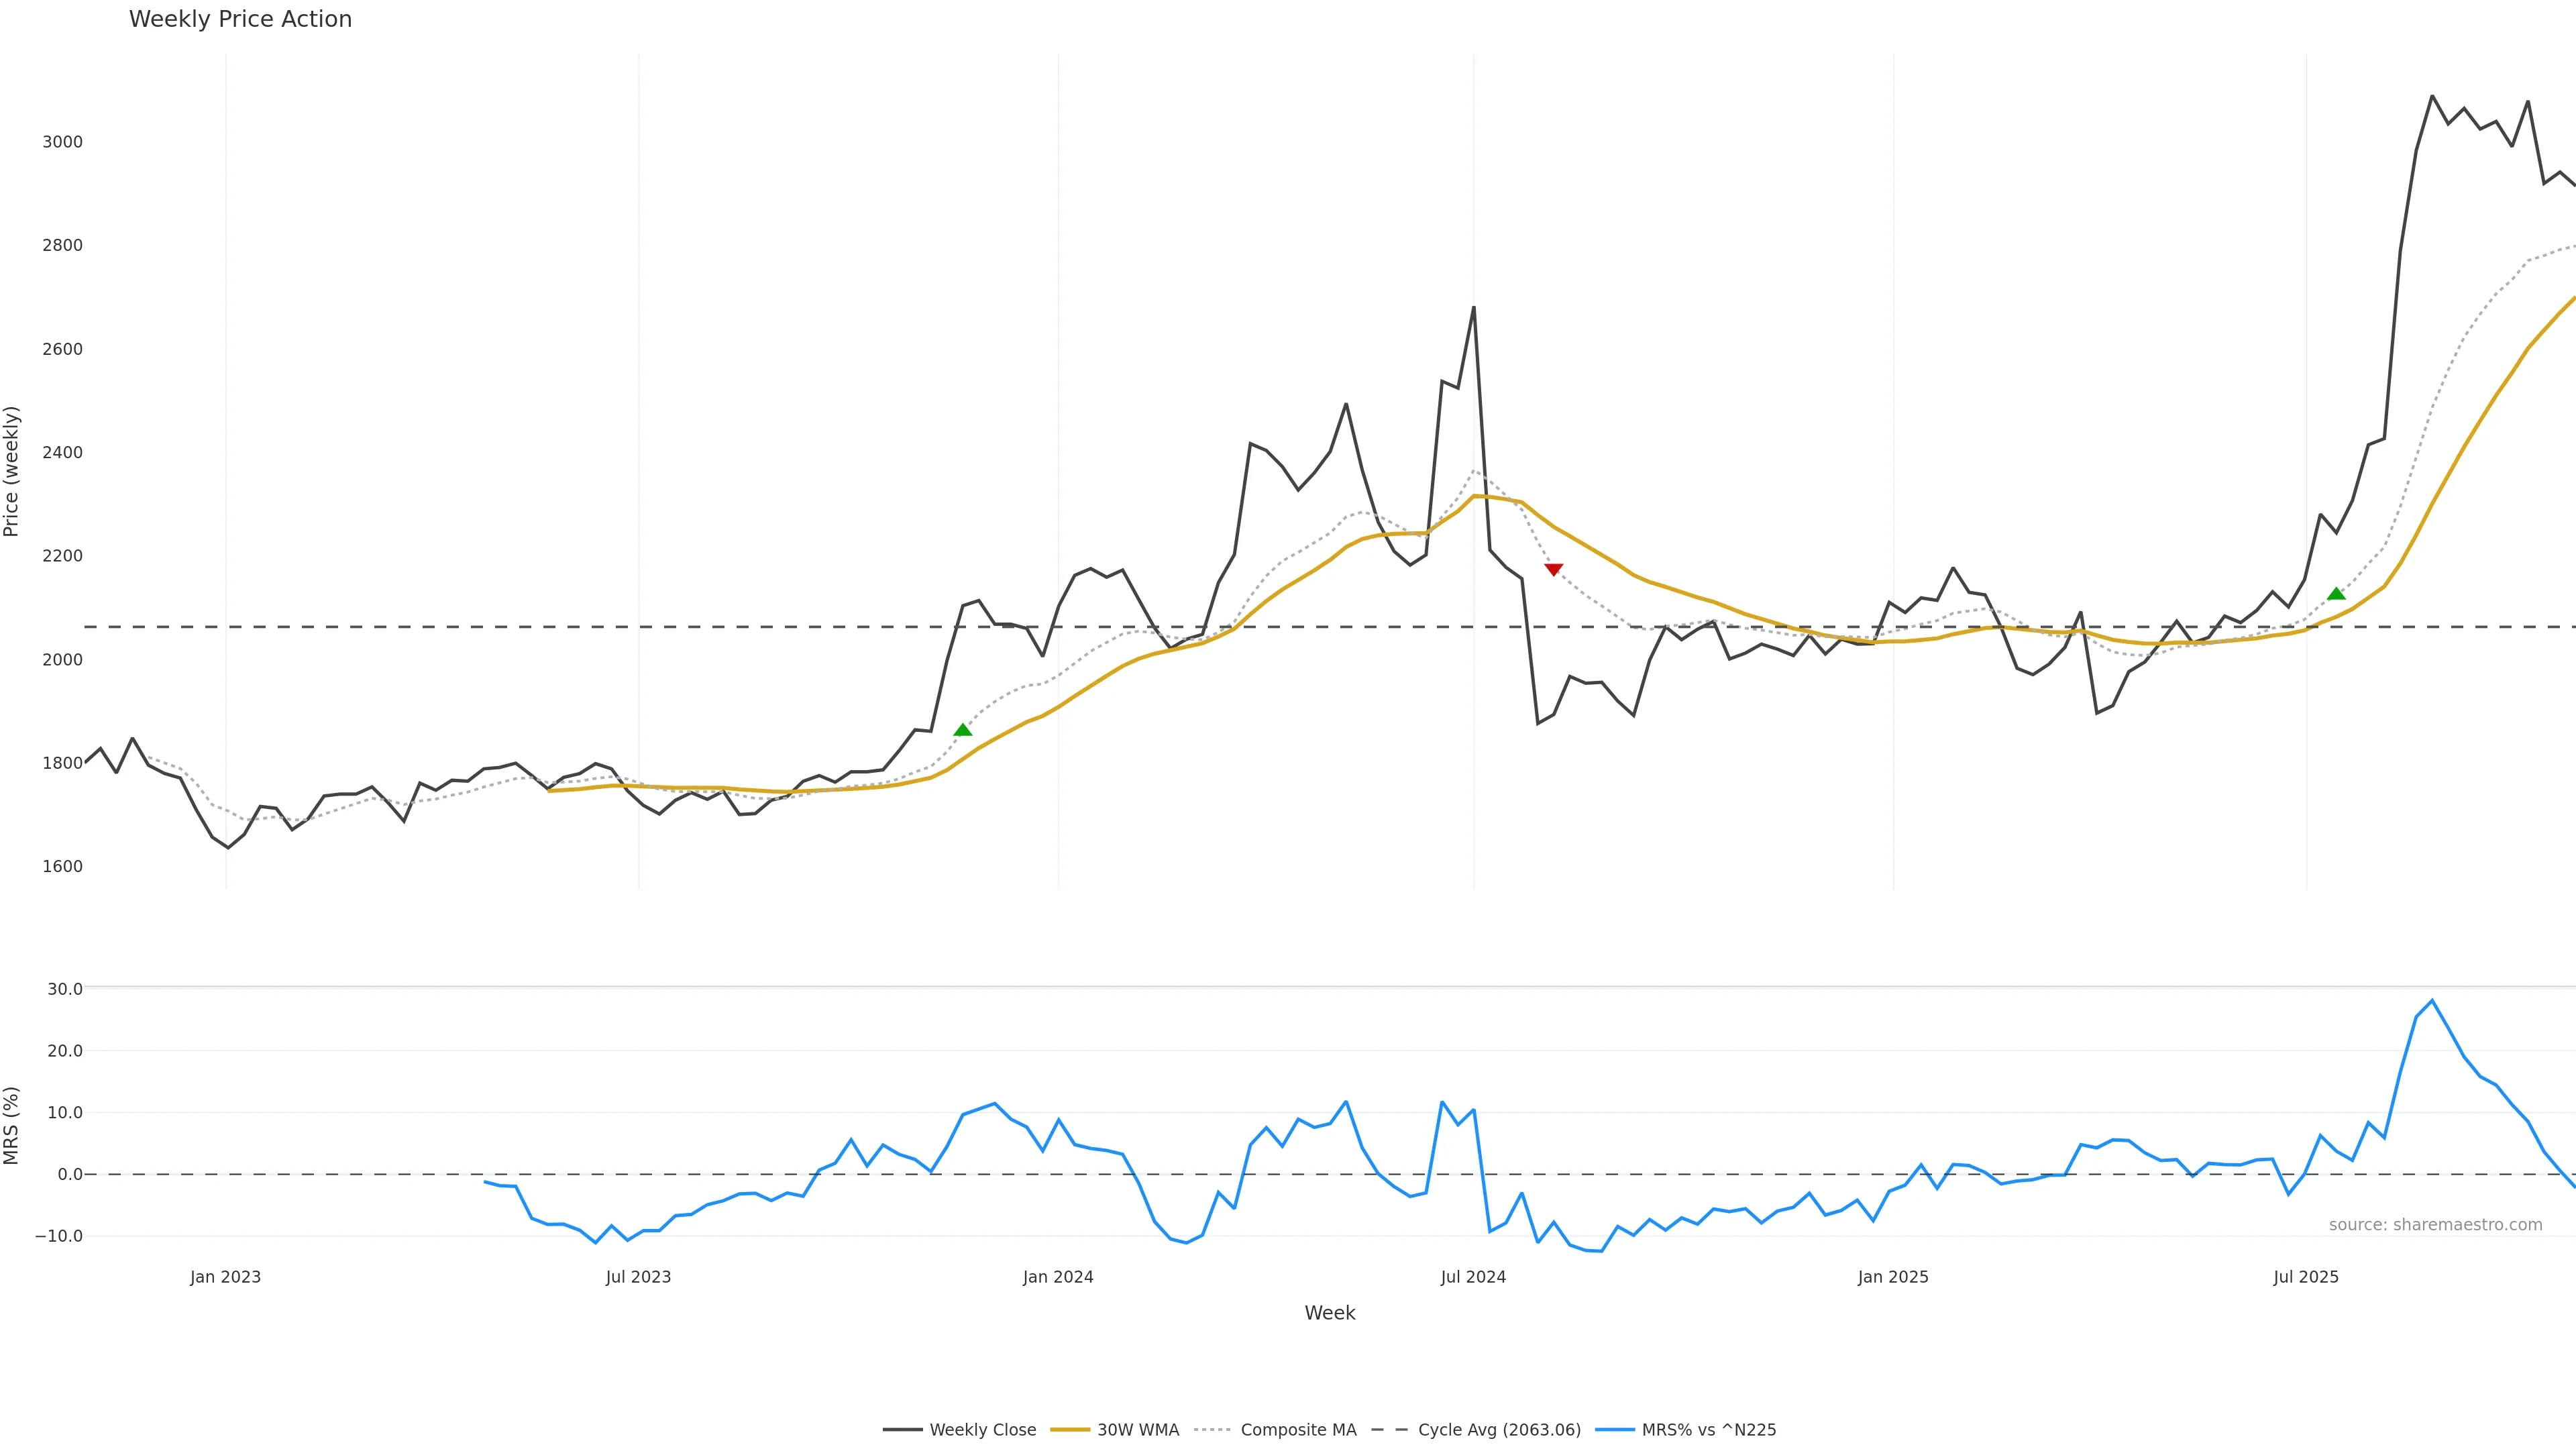The width and height of the screenshot is (2576, 1449).
Task: Click the dashed Cycle Avg legend line sample
Action: (1389, 1430)
